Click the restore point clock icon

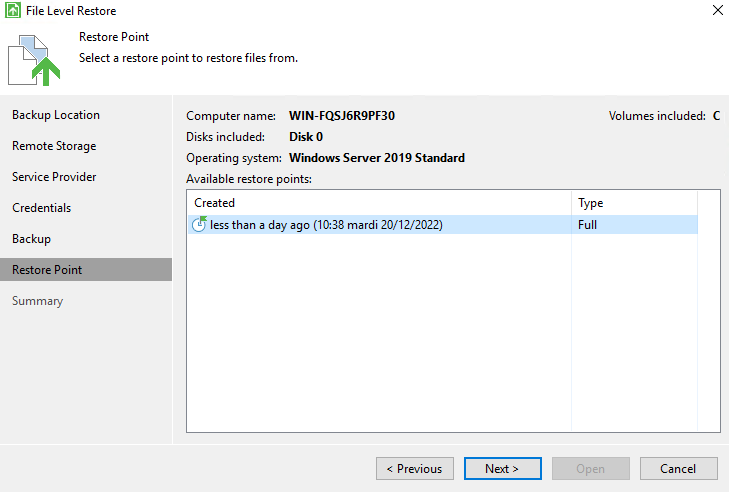tap(199, 224)
